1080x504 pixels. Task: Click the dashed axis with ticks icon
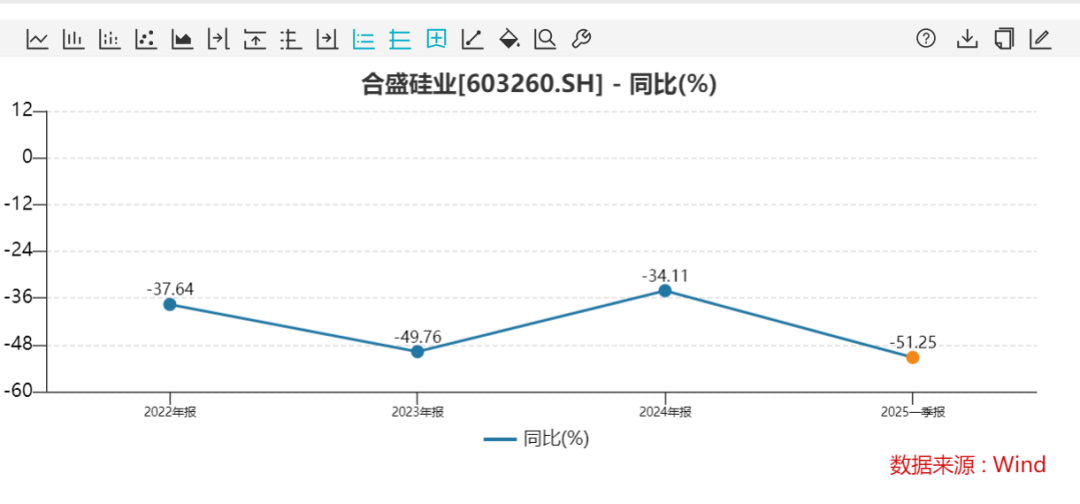(291, 39)
